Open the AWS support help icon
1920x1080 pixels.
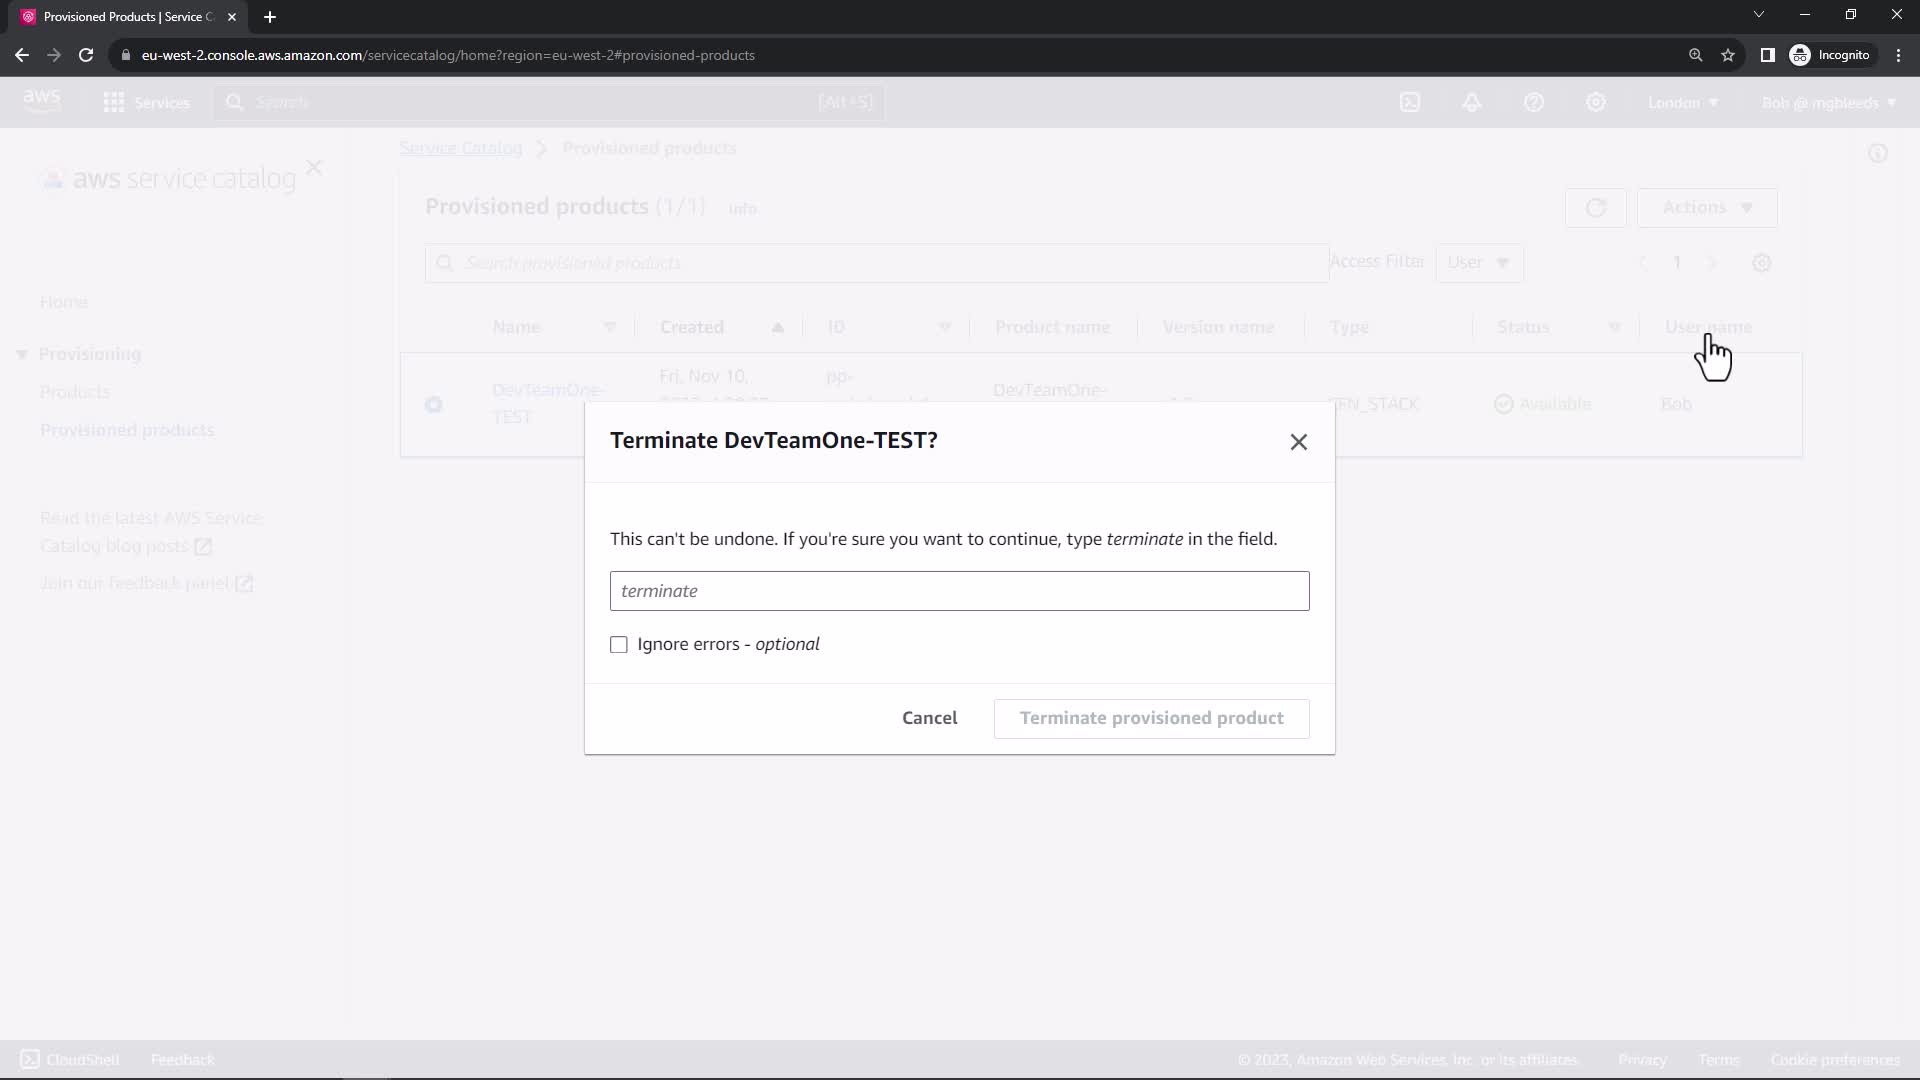click(x=1534, y=102)
